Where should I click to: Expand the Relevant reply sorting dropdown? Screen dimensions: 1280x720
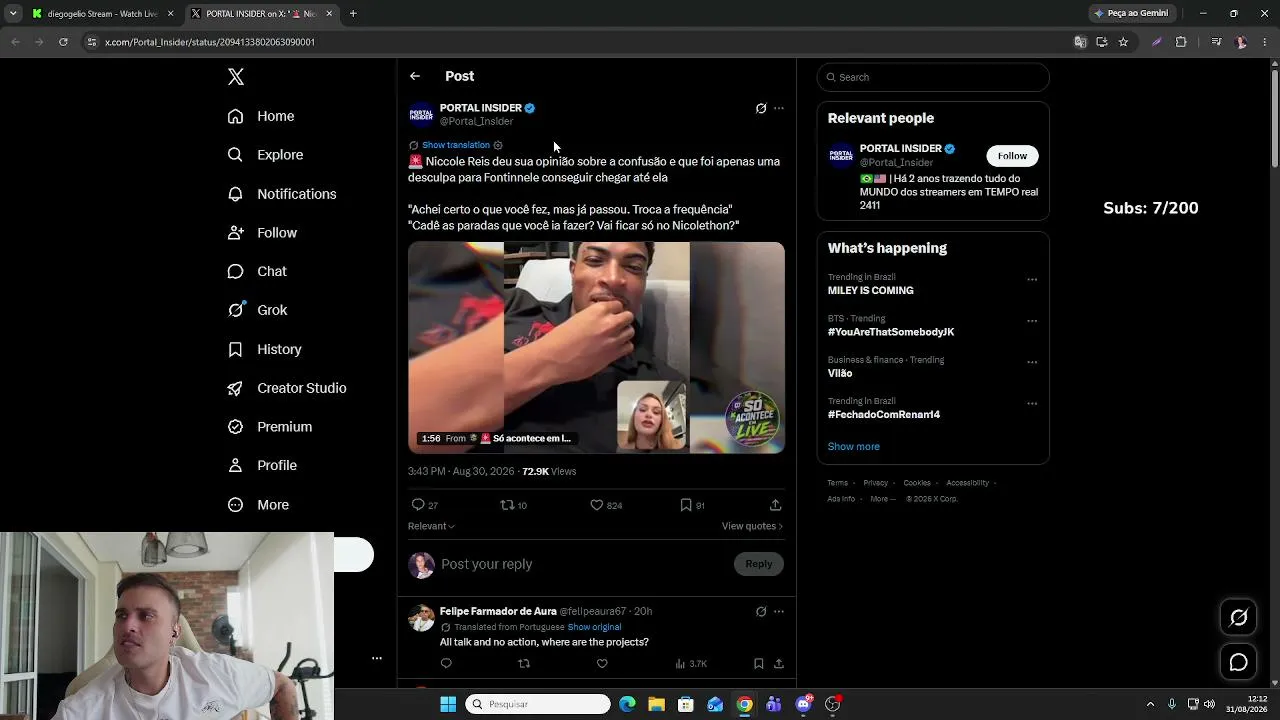tap(431, 526)
